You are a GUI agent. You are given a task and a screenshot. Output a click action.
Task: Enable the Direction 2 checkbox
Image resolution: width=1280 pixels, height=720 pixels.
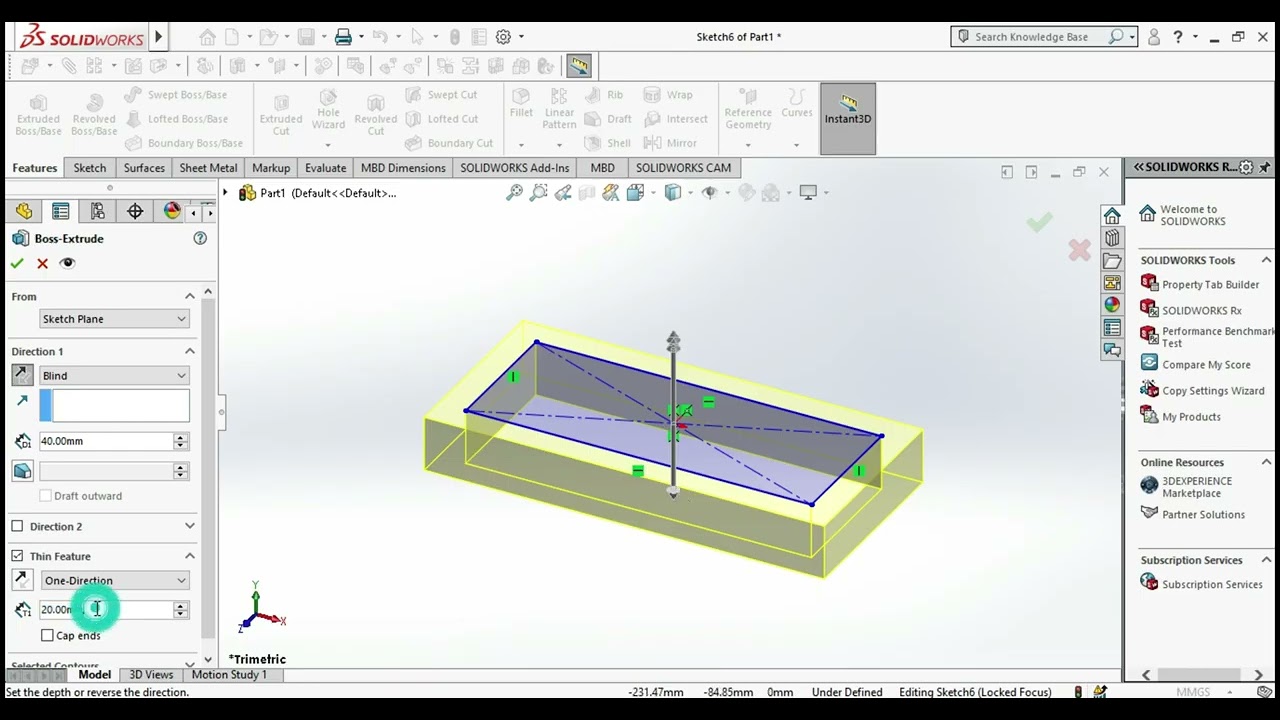click(17, 526)
